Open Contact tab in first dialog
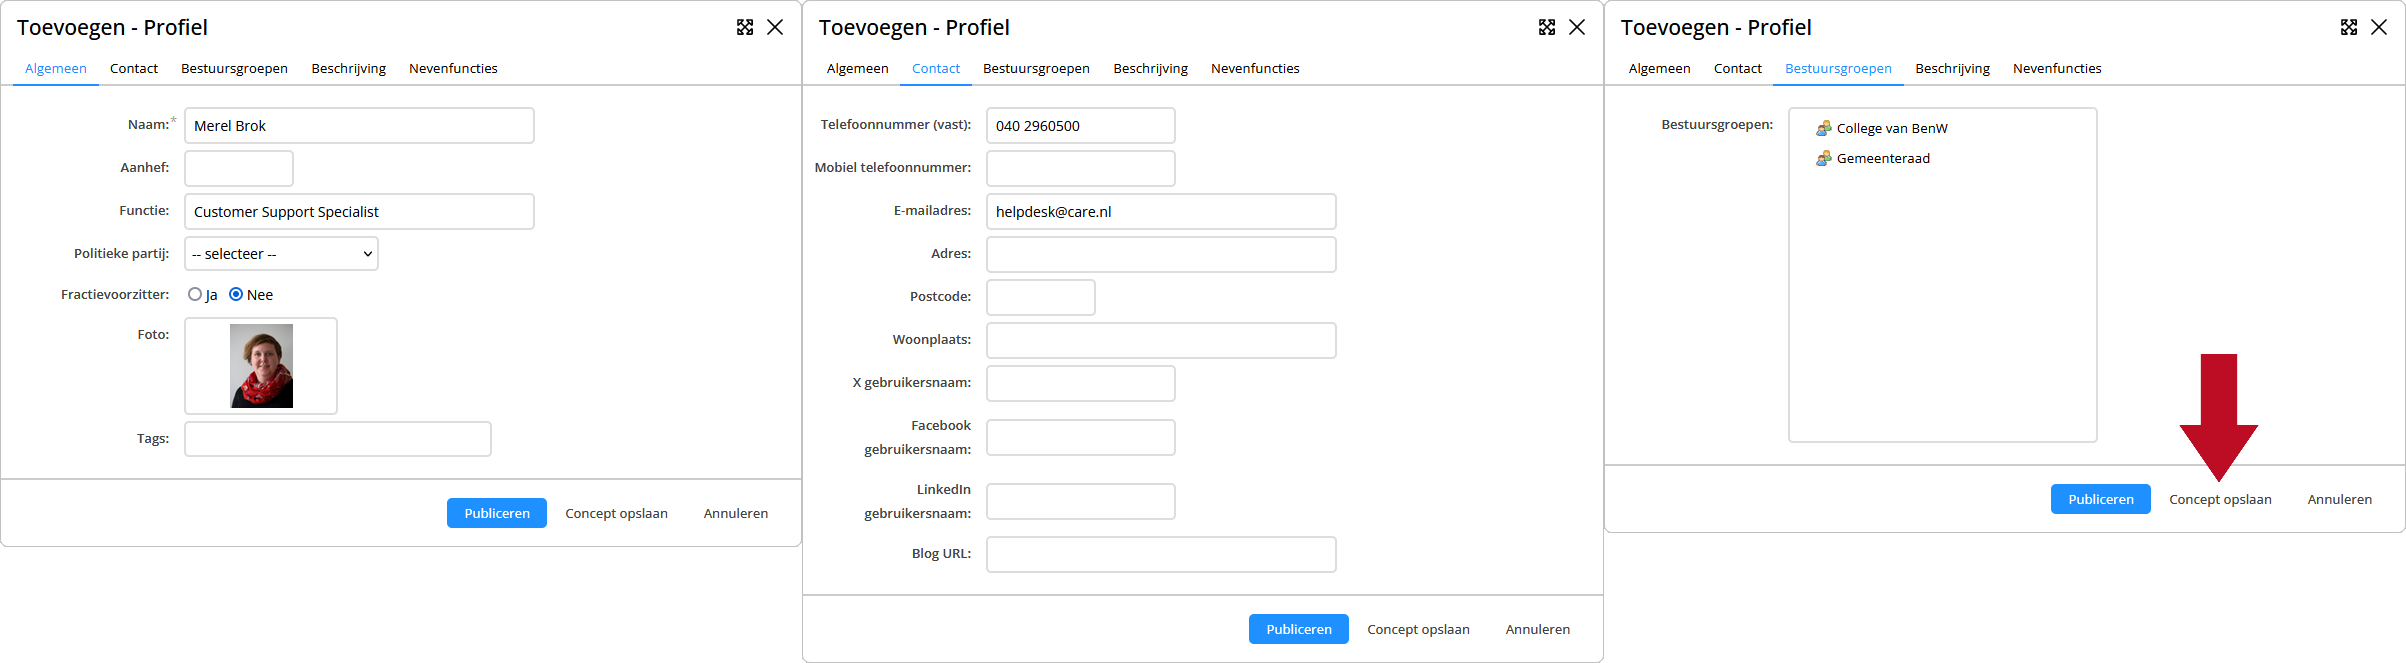The image size is (2406, 663). 134,68
